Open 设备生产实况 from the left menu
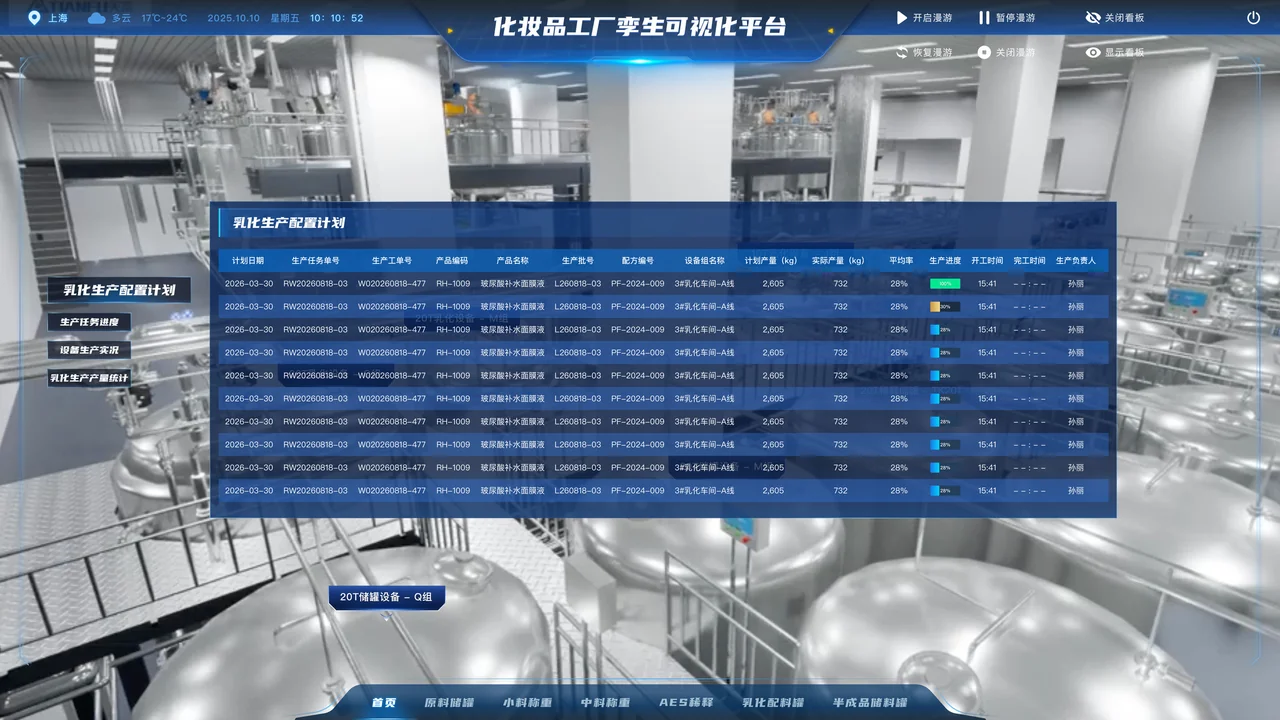 [x=89, y=350]
